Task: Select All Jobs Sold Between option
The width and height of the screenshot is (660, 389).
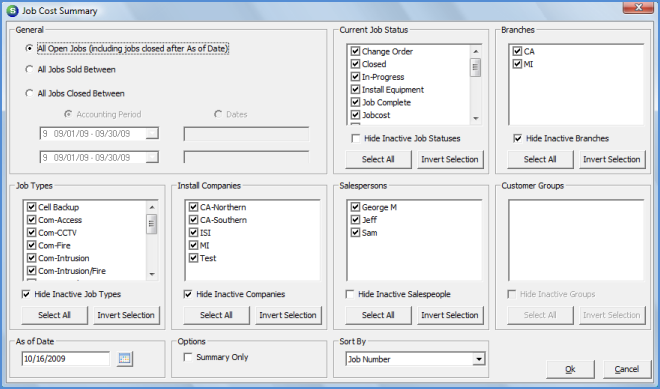Action: 29,69
